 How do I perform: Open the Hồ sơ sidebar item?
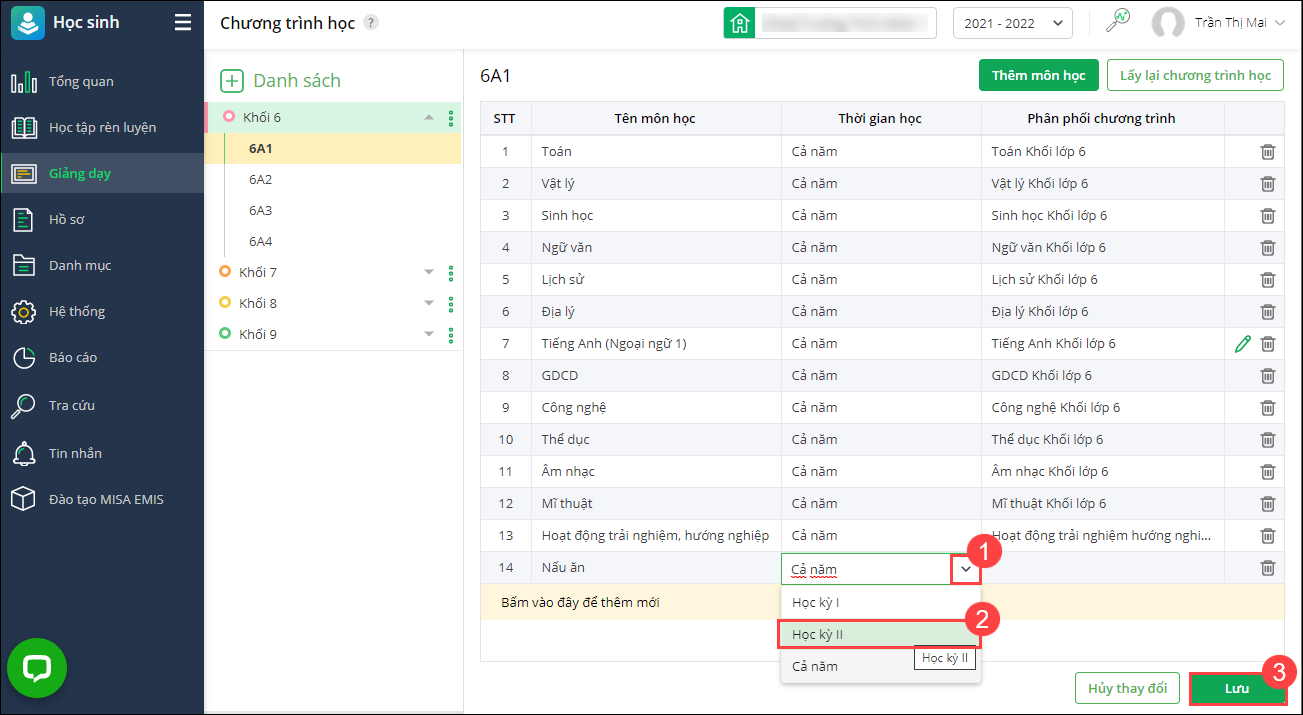click(102, 219)
